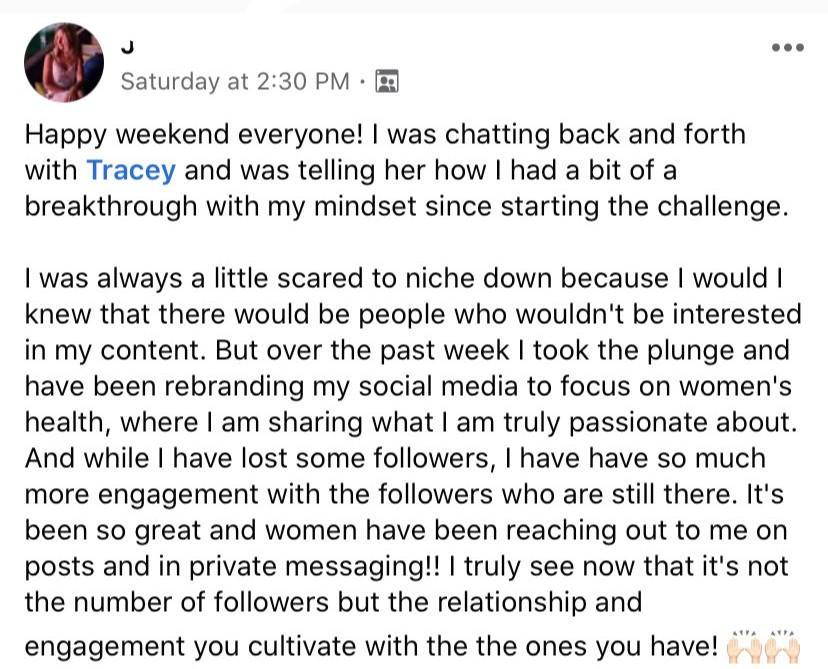Open the tagged "Tracey" profile link

(131, 170)
